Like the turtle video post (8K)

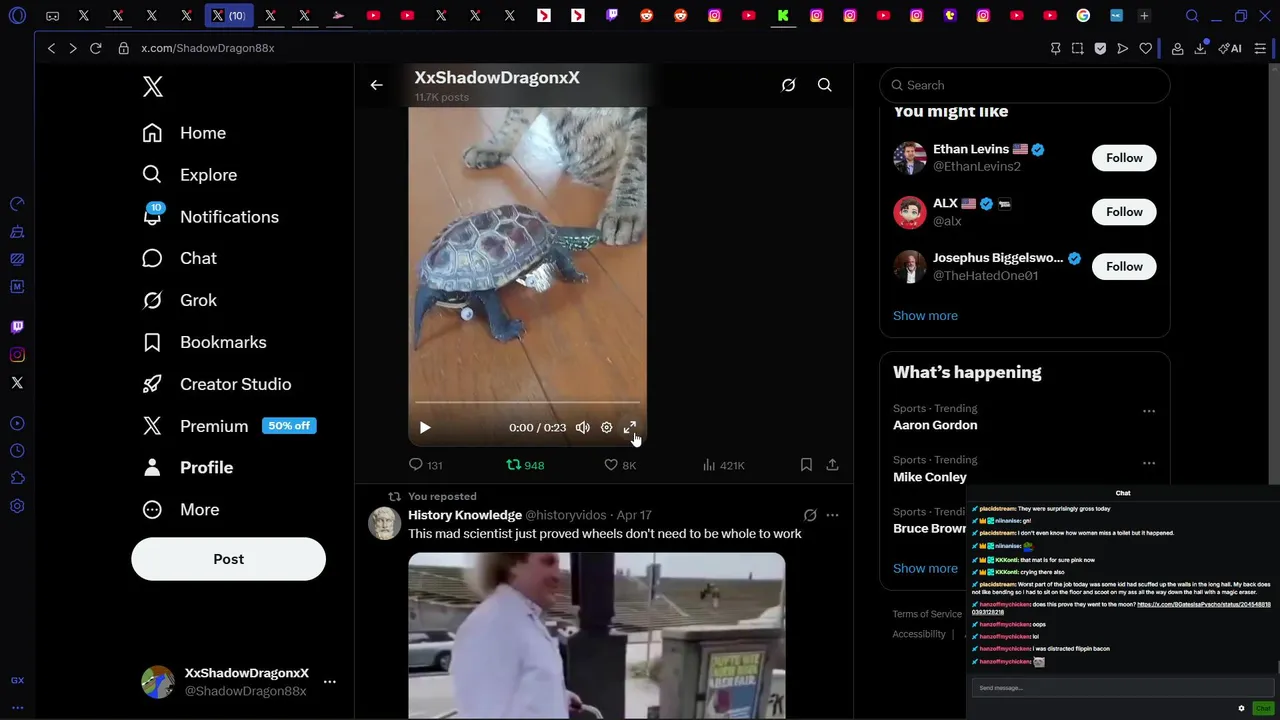[620, 465]
